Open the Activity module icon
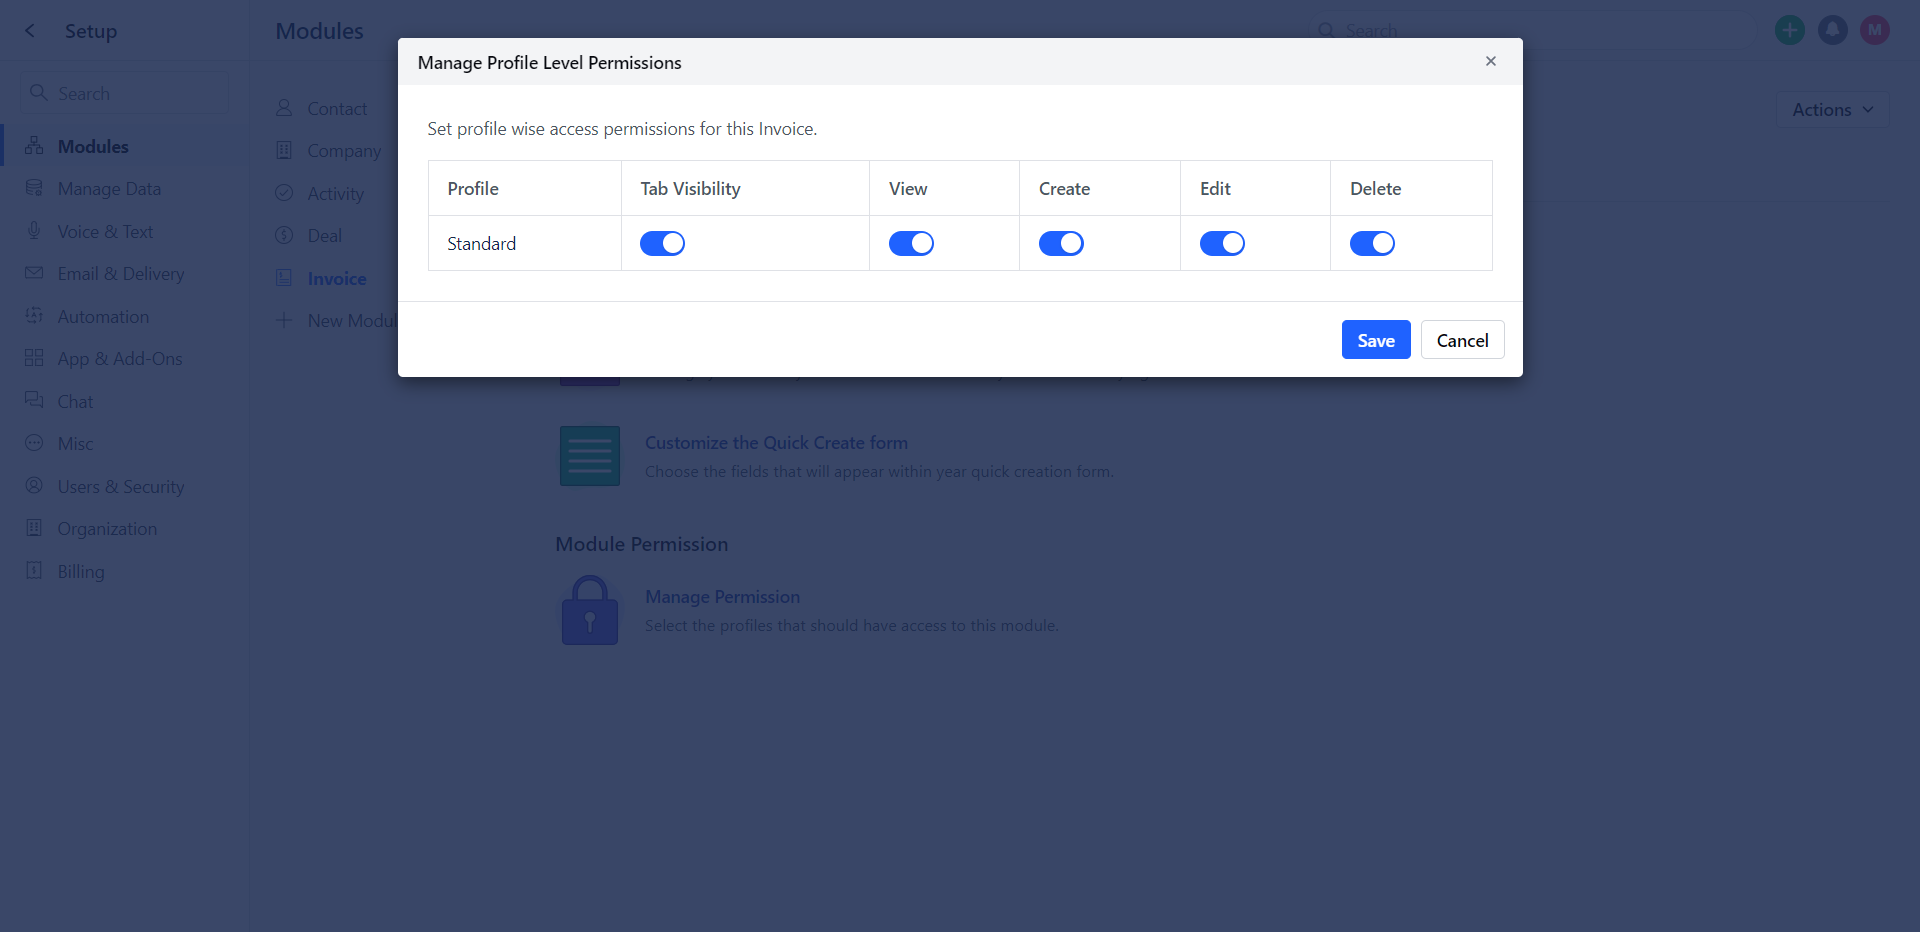The image size is (1920, 932). click(x=284, y=193)
